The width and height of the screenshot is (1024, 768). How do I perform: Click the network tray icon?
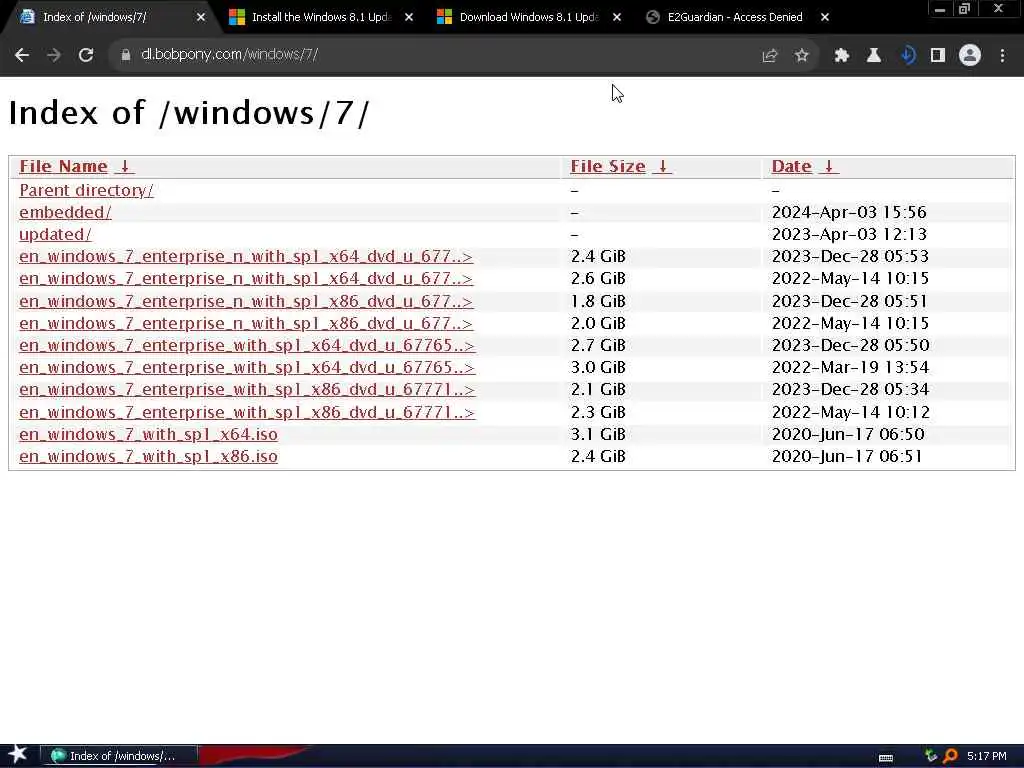click(931, 756)
